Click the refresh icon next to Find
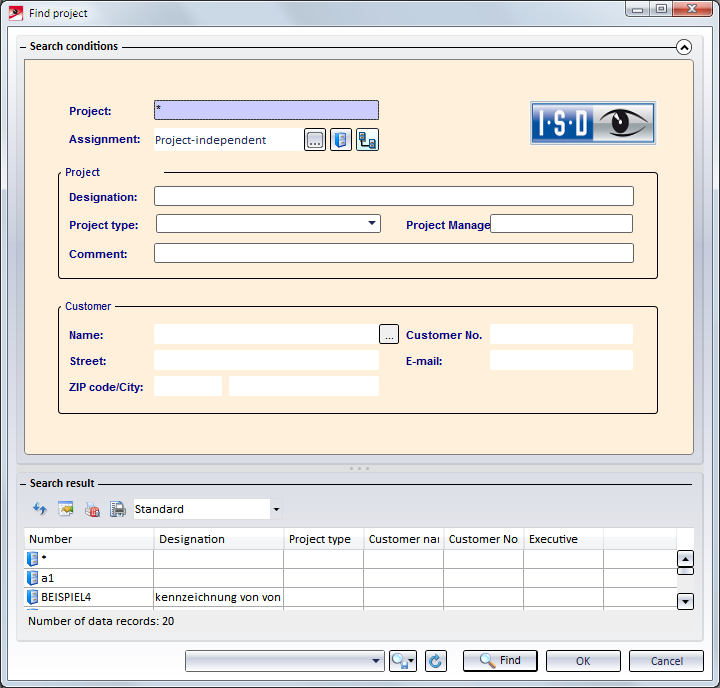This screenshot has height=688, width=720. click(x=435, y=661)
